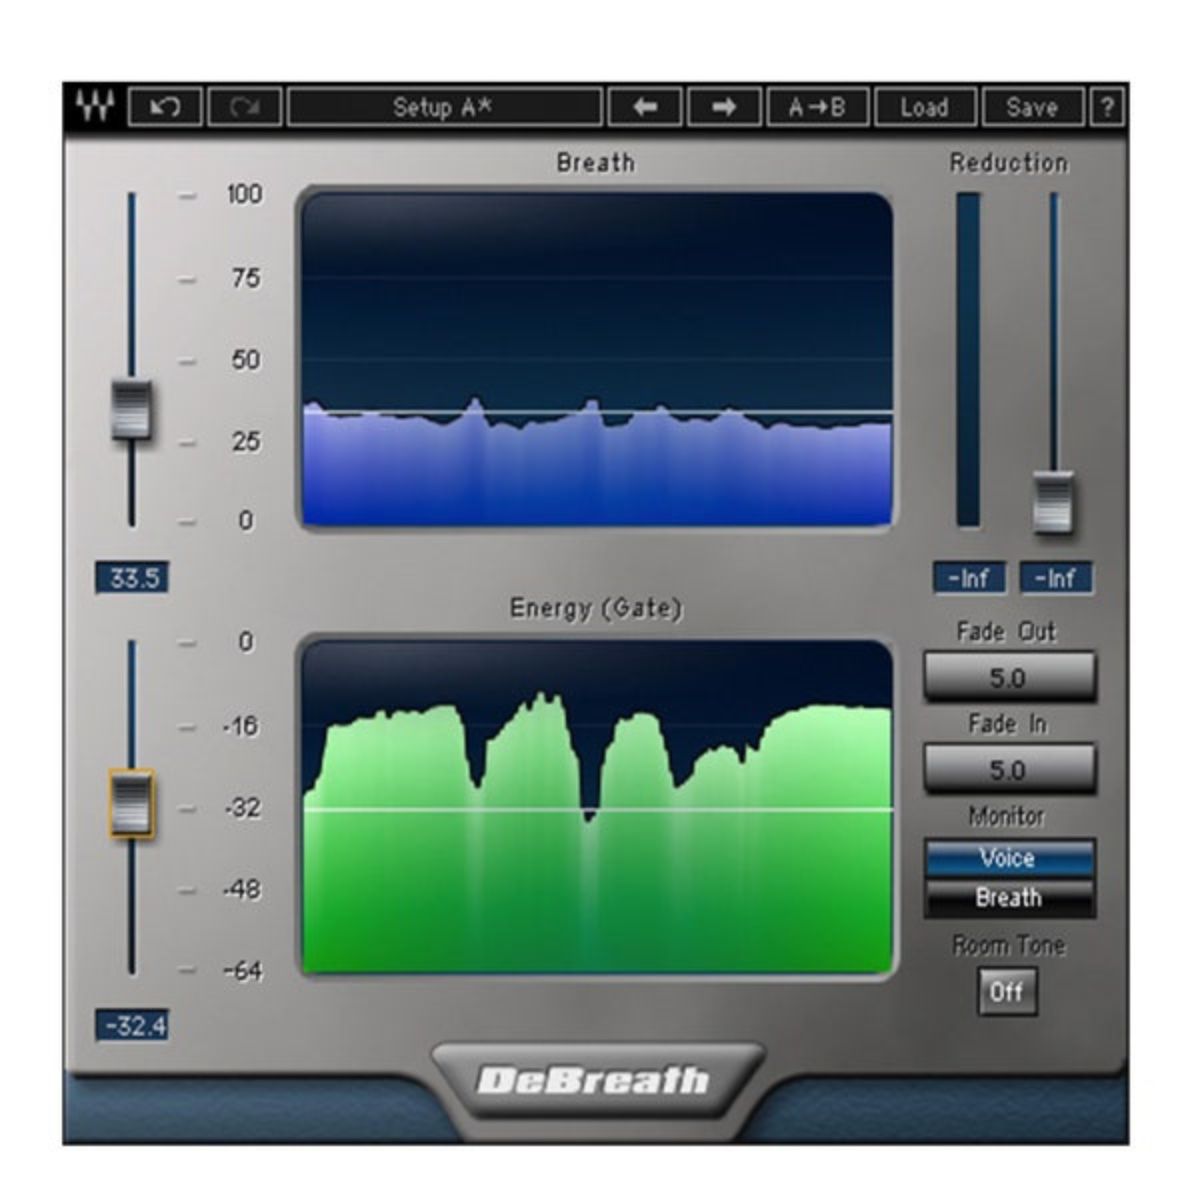
Task: Open the Fade In value selector
Action: [x=1009, y=769]
